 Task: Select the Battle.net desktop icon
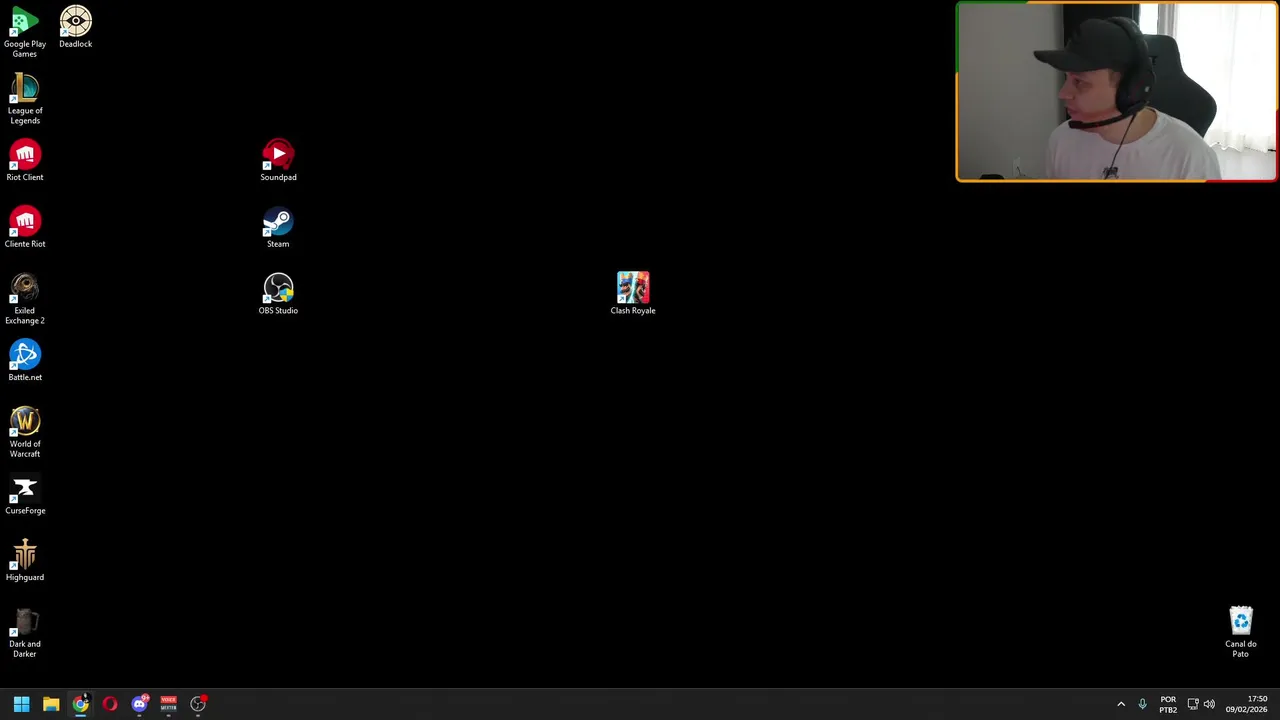coord(25,360)
